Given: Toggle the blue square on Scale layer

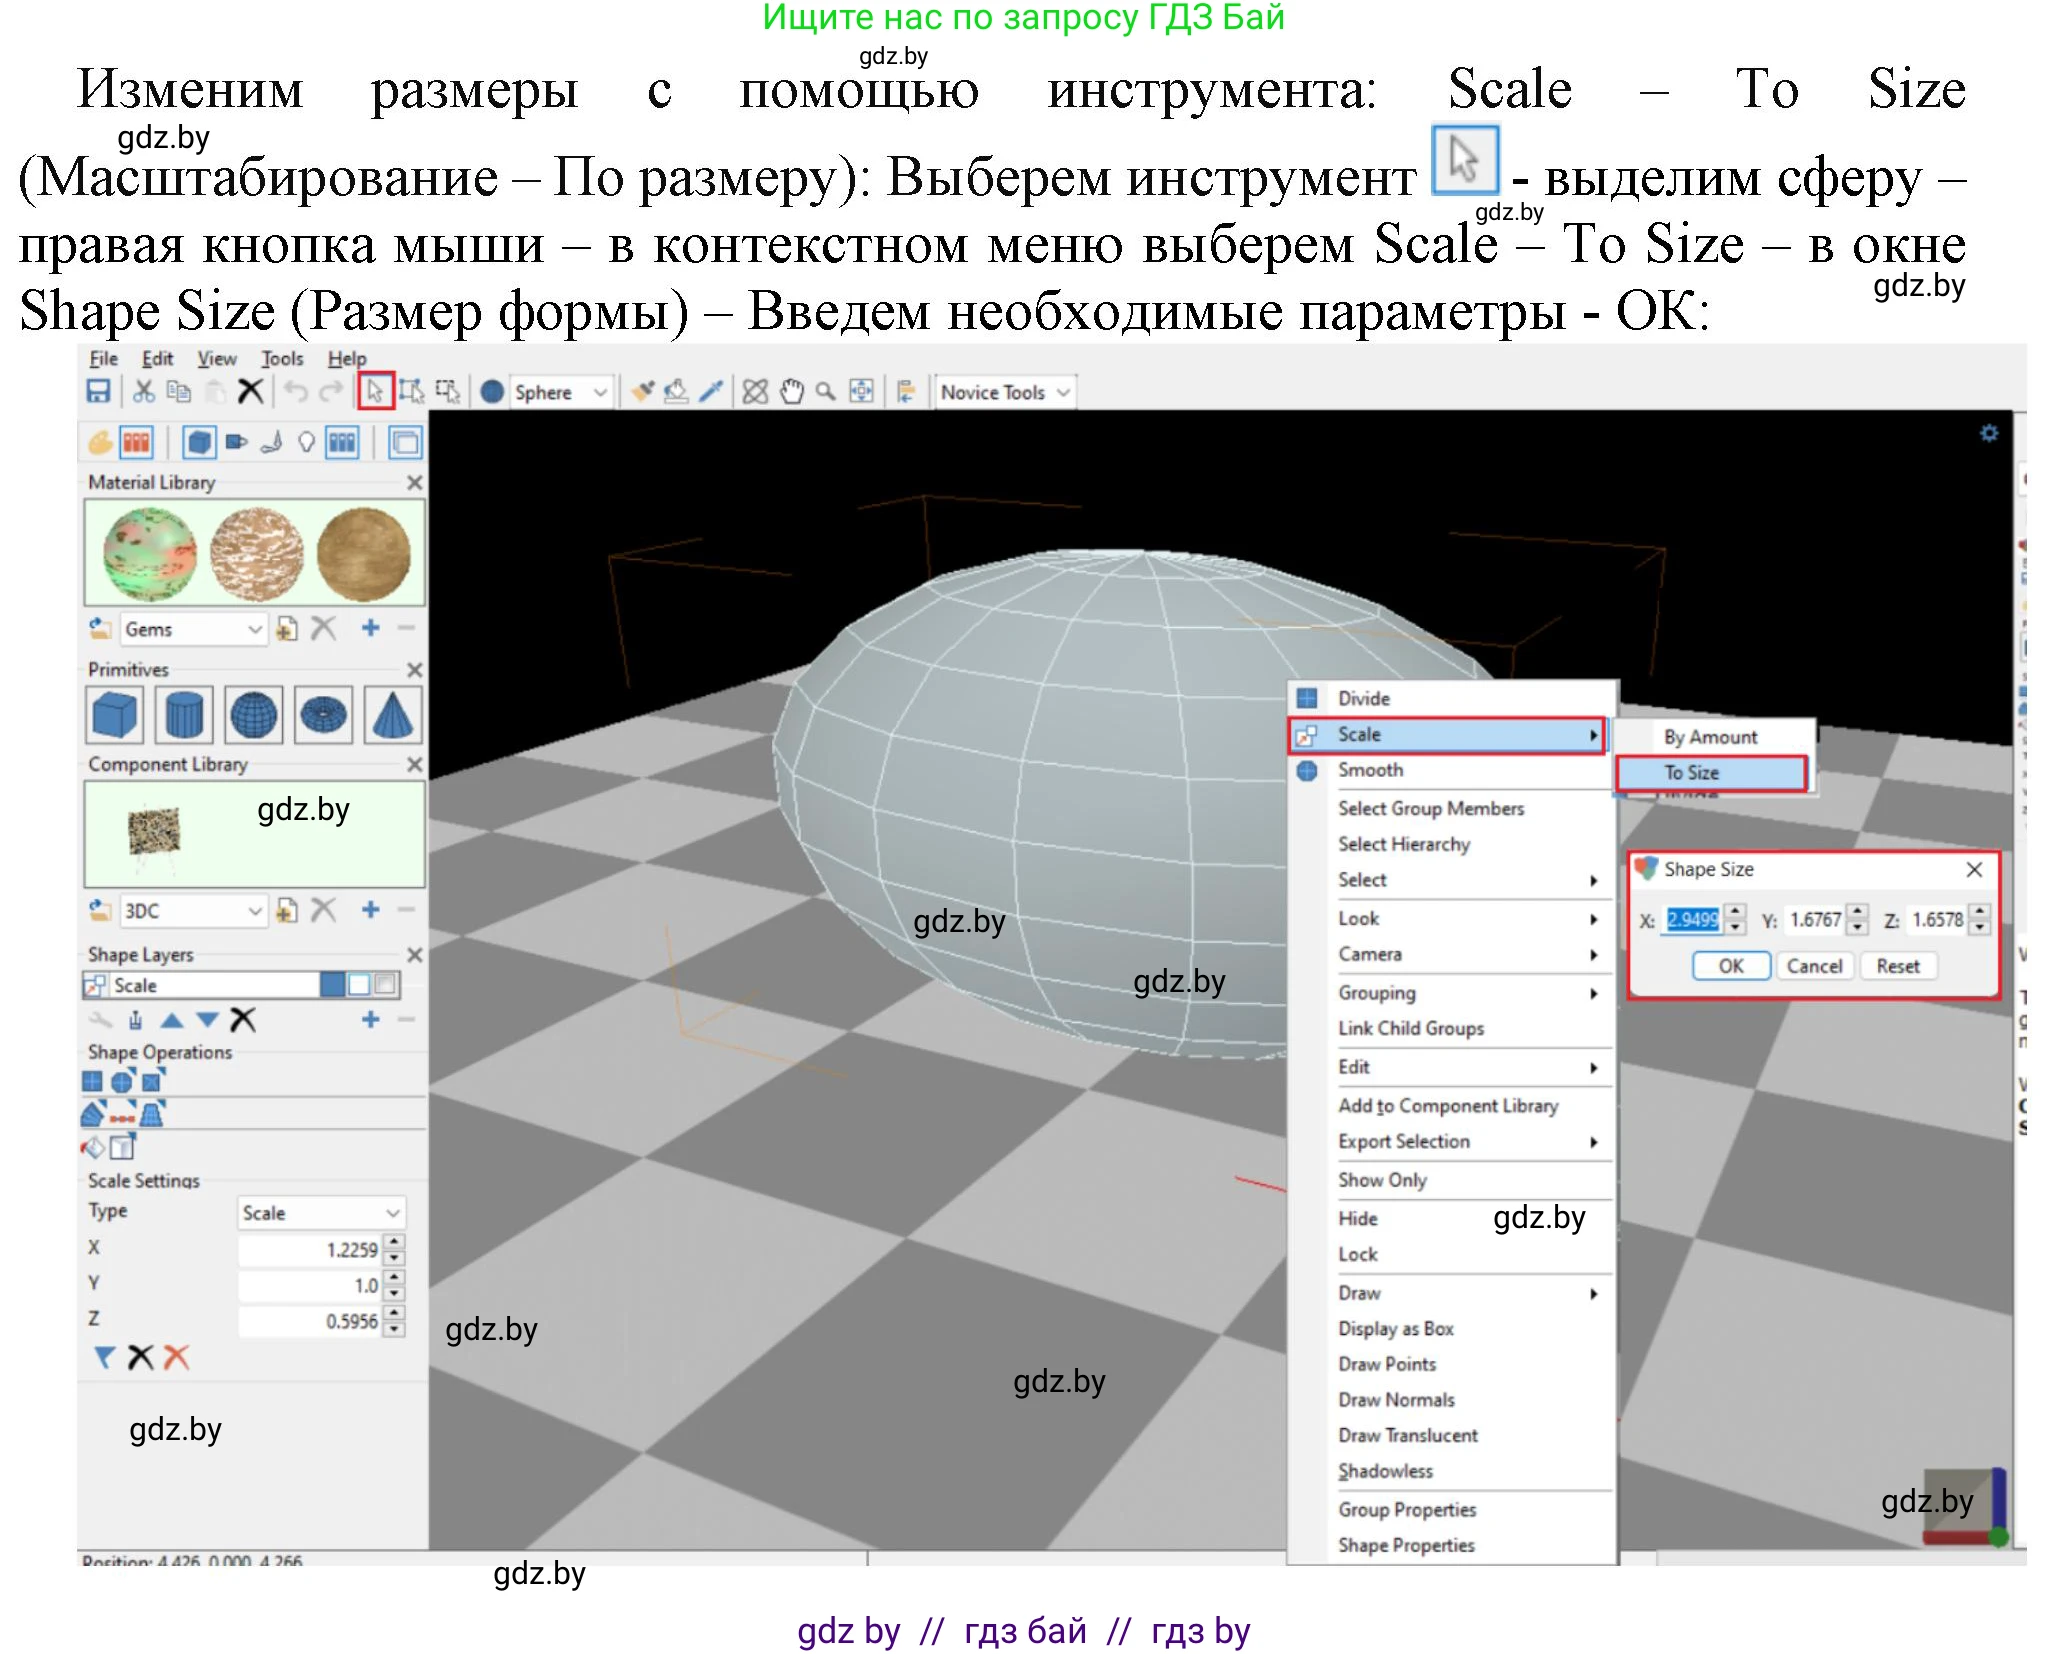Looking at the screenshot, I should 332,985.
